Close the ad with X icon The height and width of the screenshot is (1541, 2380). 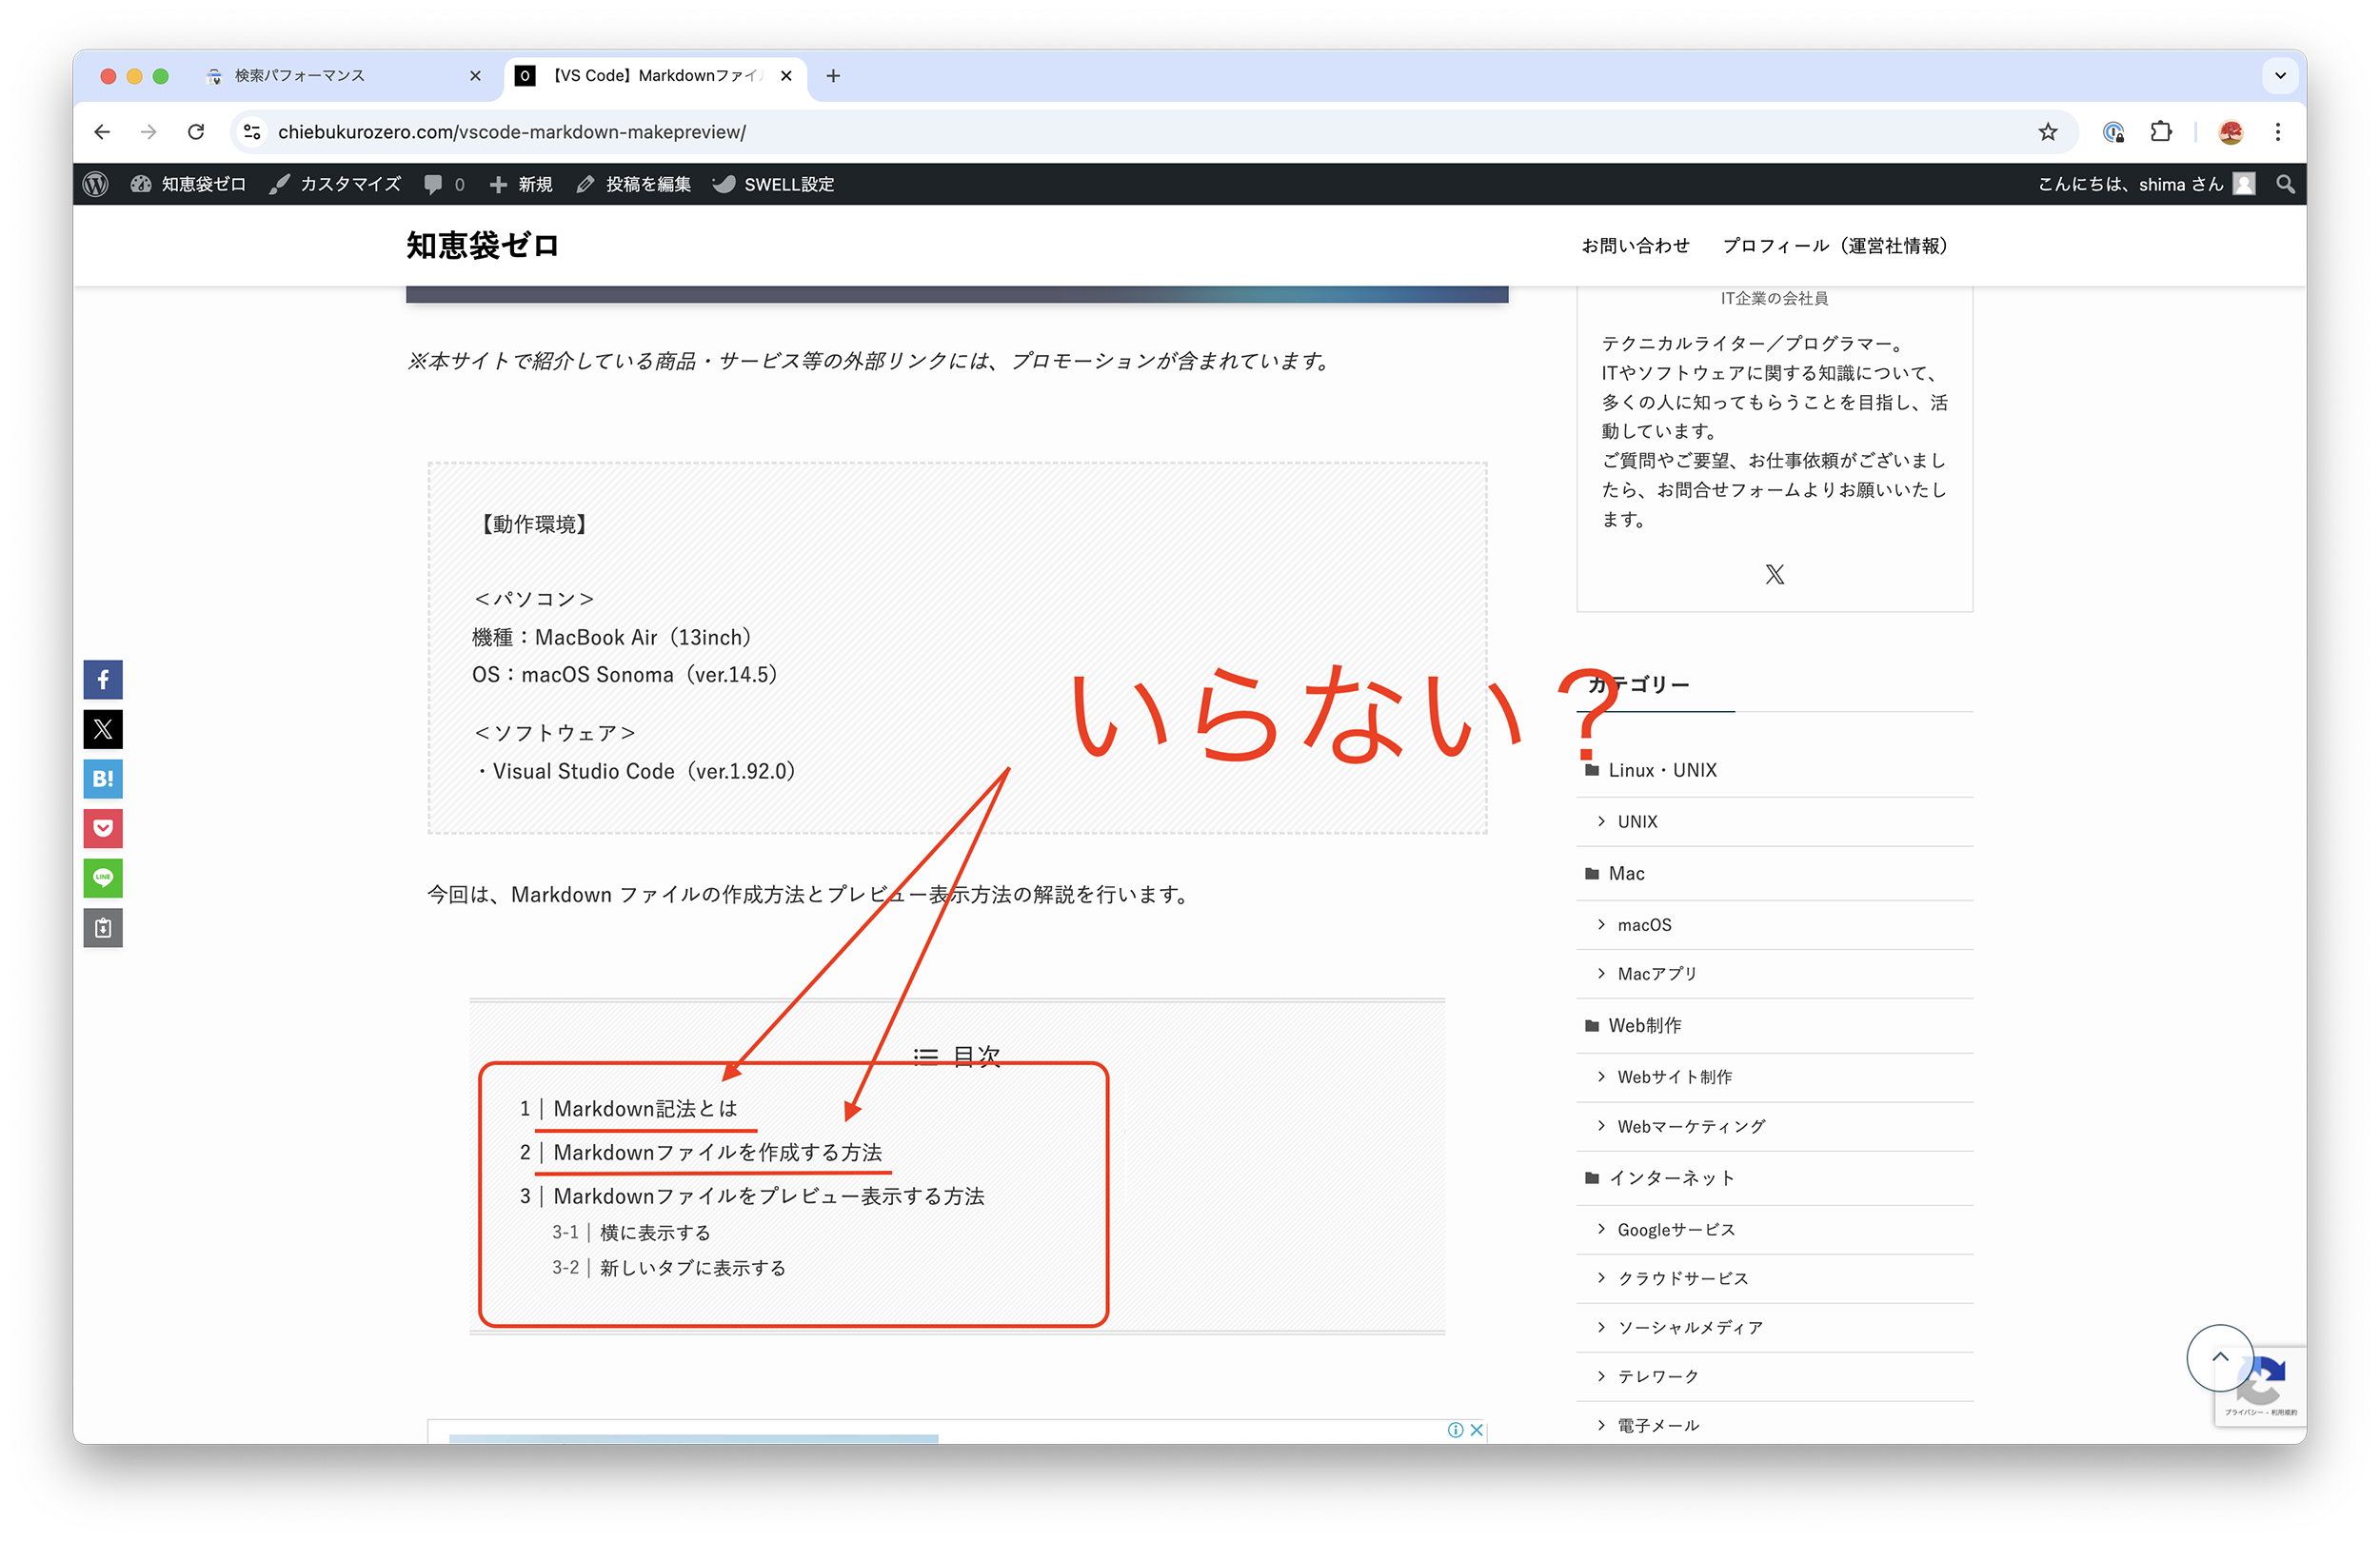pyautogui.click(x=1476, y=1430)
